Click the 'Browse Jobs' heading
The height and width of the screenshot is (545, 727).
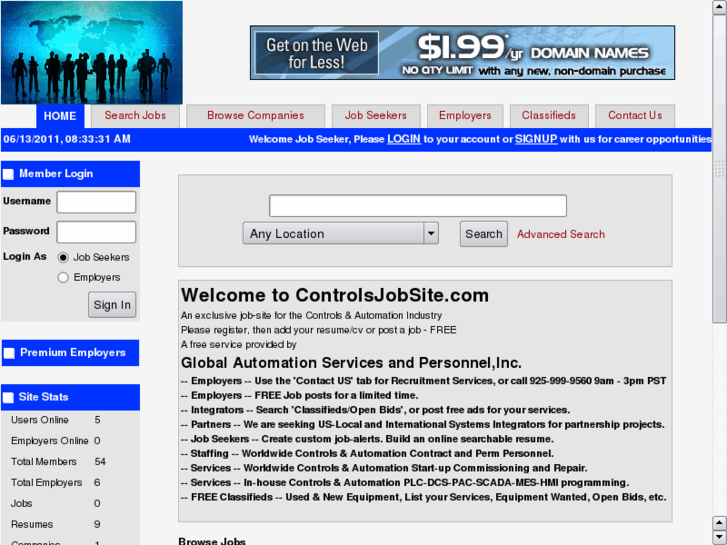tap(212, 540)
